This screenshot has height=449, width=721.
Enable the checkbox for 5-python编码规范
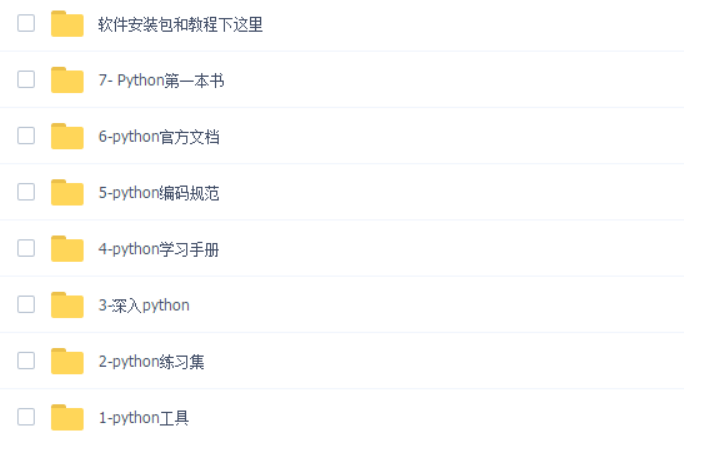26,192
